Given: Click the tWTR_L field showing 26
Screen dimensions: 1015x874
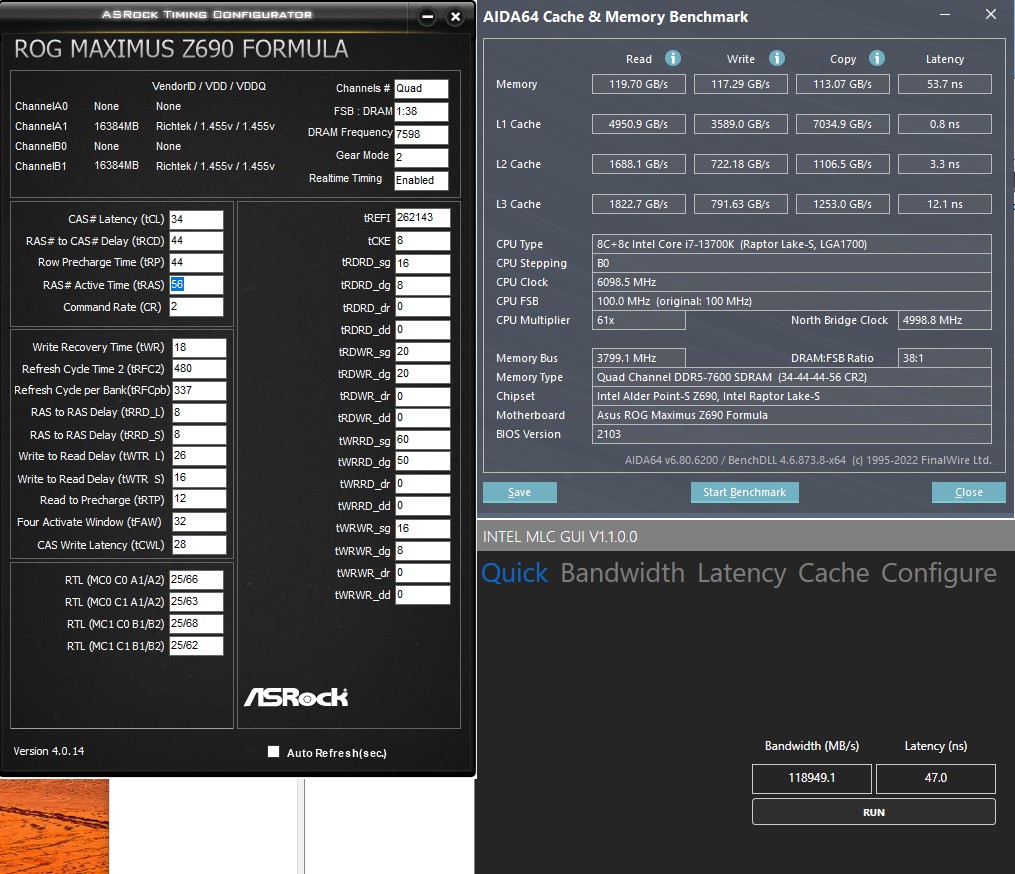Looking at the screenshot, I should (x=199, y=456).
